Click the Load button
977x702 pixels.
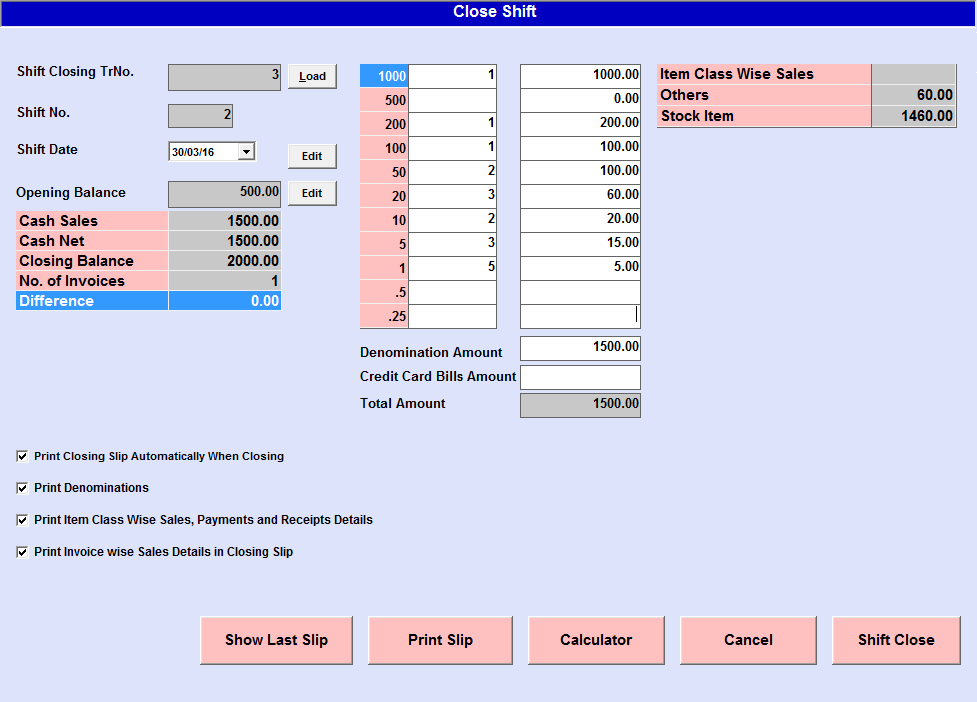[312, 76]
